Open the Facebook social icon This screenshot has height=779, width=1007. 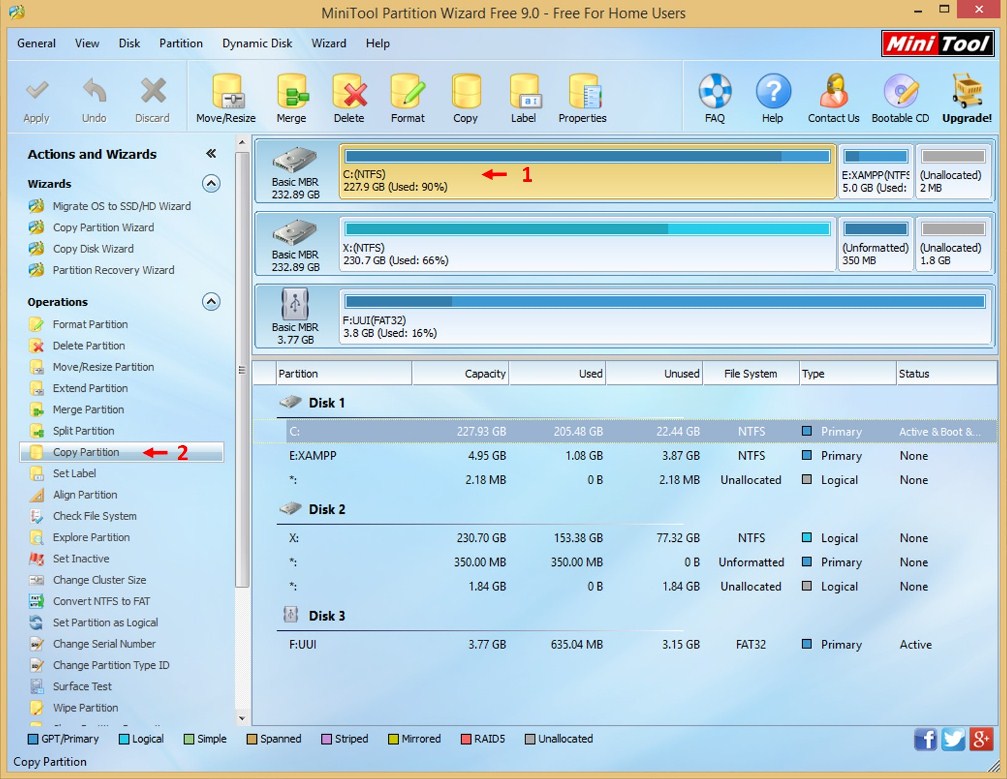pos(925,739)
